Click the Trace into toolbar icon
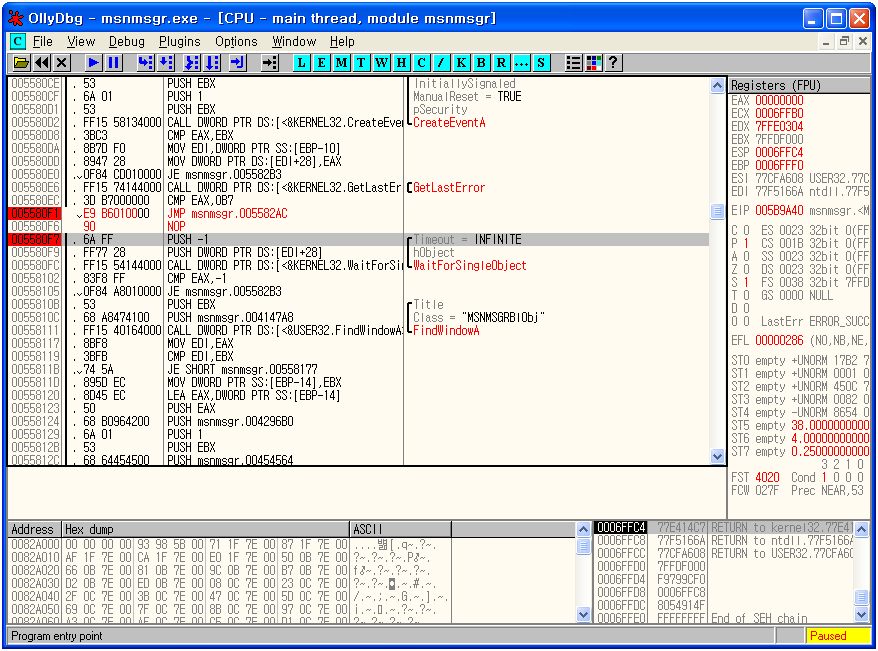The image size is (878, 651). coord(192,63)
